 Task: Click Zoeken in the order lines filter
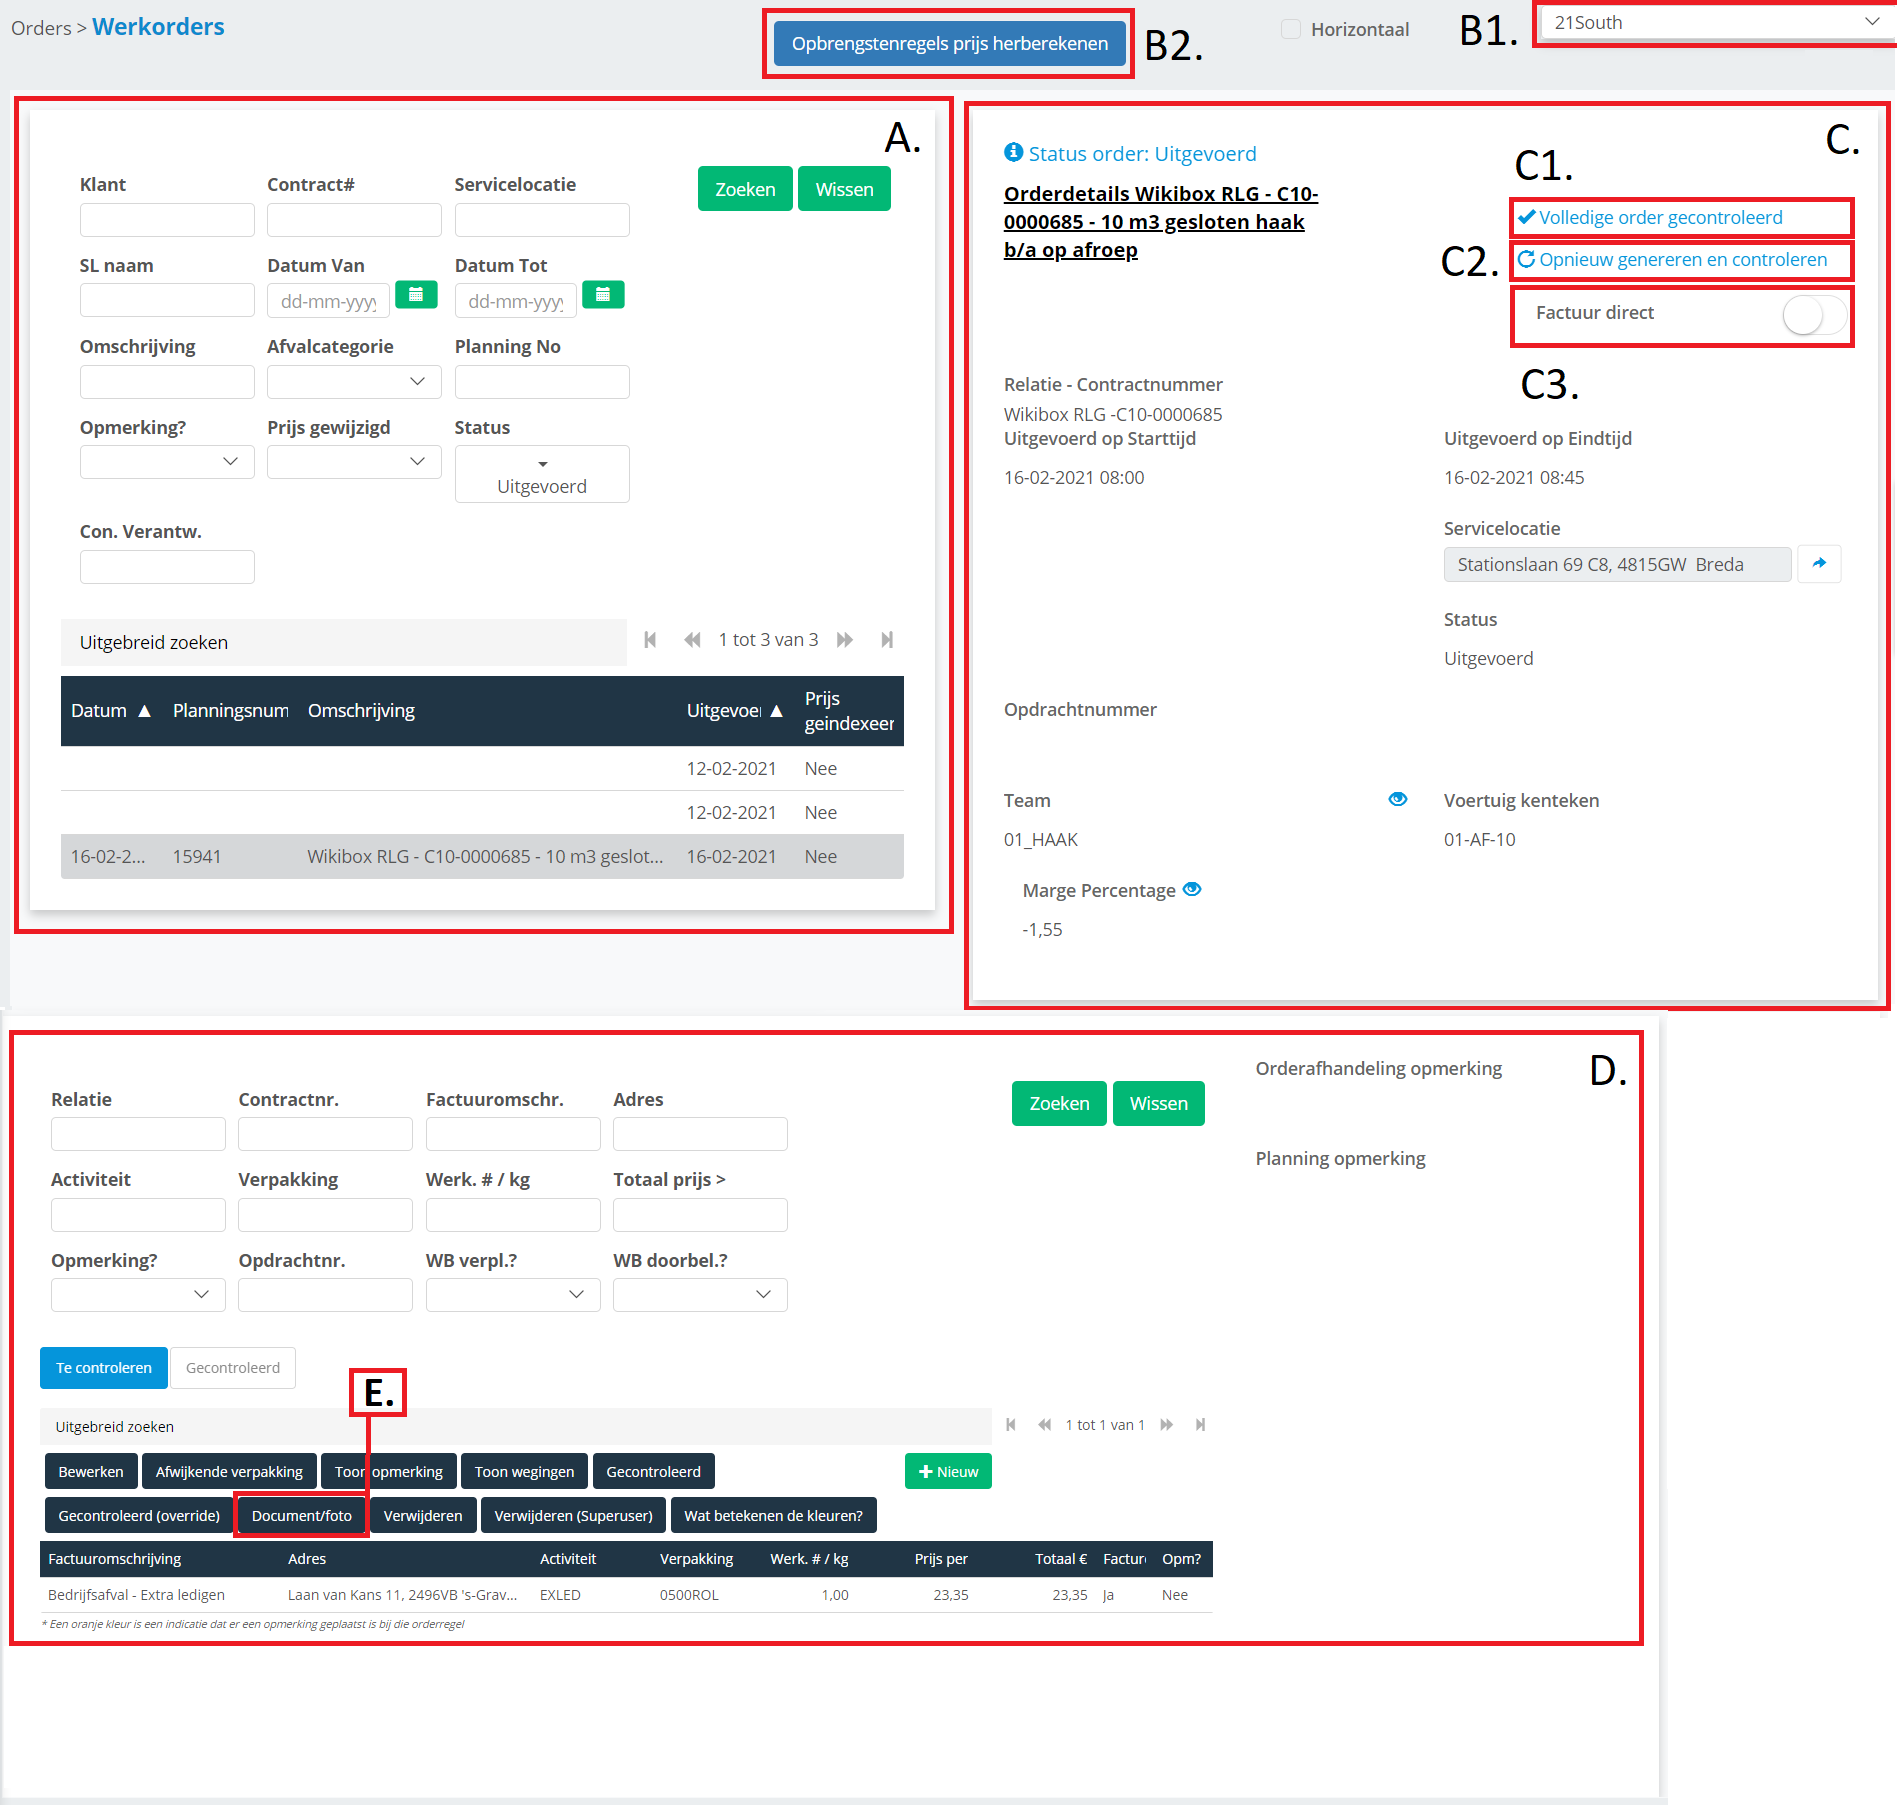pos(1059,1103)
